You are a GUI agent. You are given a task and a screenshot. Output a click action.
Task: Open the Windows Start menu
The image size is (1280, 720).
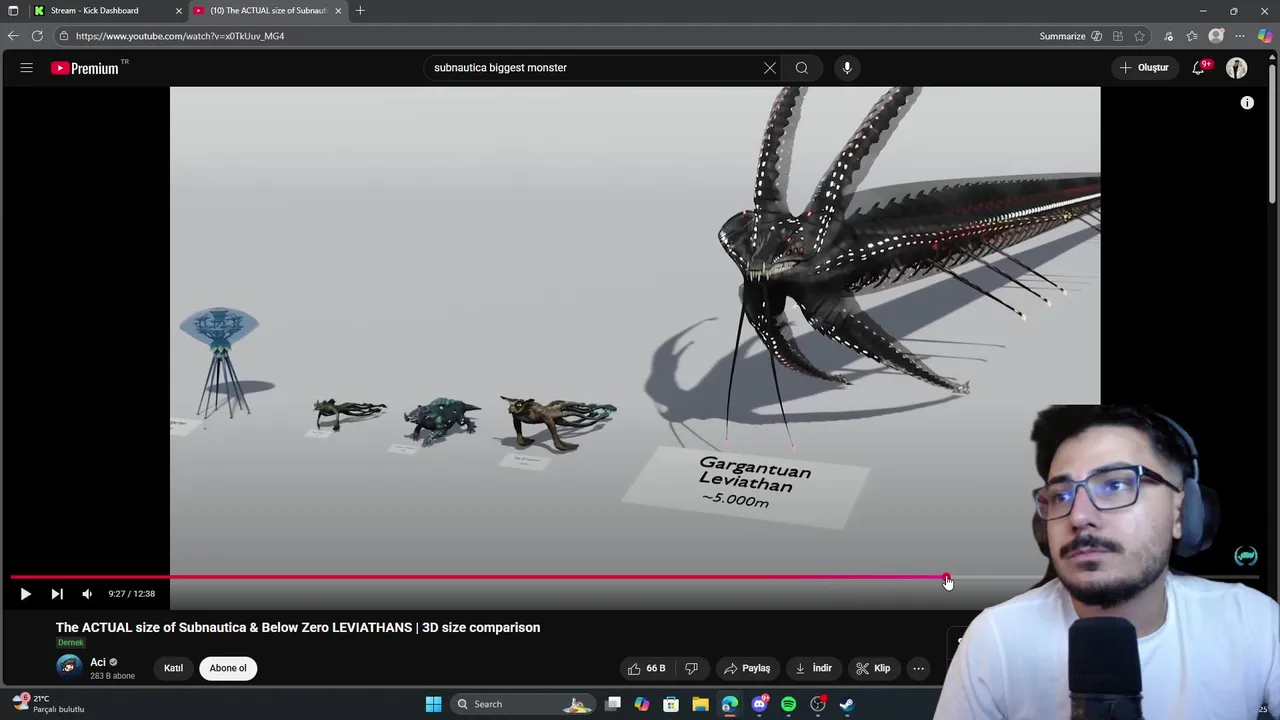click(x=433, y=704)
